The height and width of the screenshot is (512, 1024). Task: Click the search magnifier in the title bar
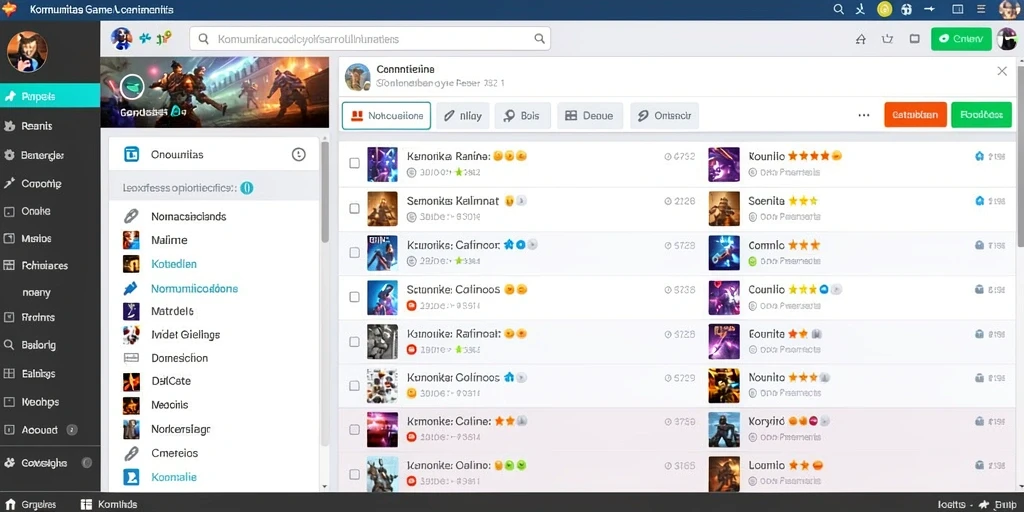(x=839, y=9)
